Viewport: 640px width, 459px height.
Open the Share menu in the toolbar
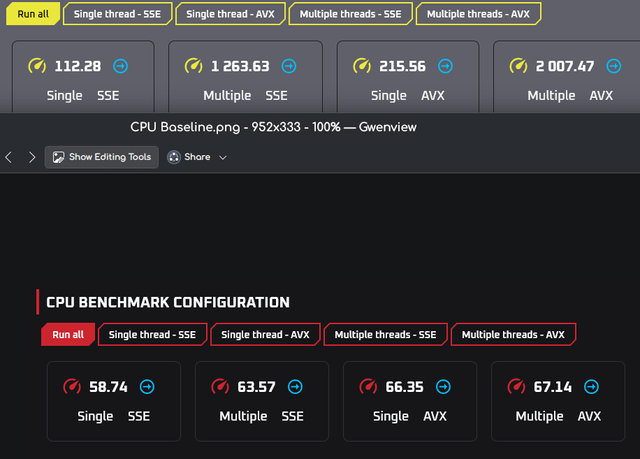point(189,157)
